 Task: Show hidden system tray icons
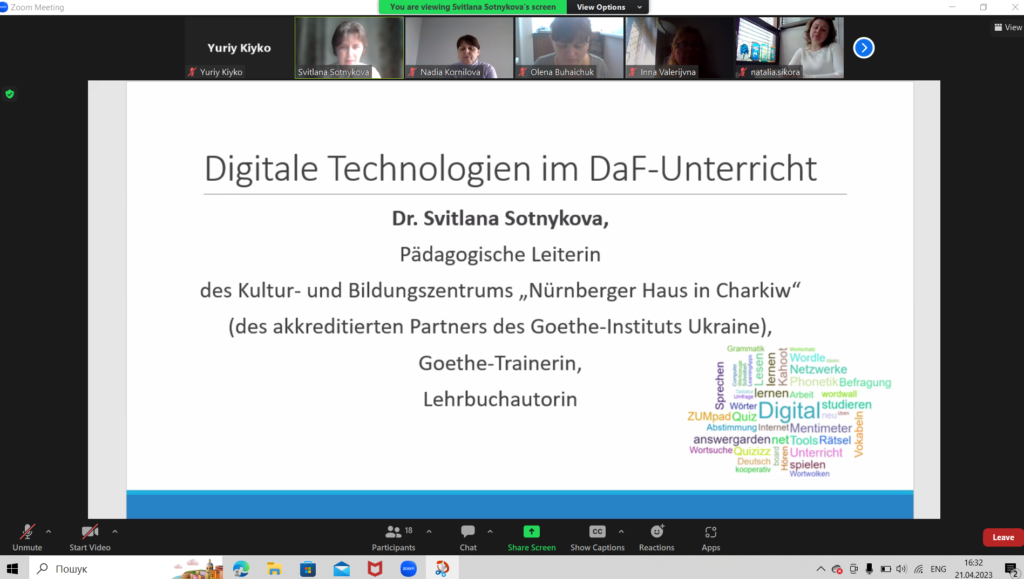click(821, 569)
